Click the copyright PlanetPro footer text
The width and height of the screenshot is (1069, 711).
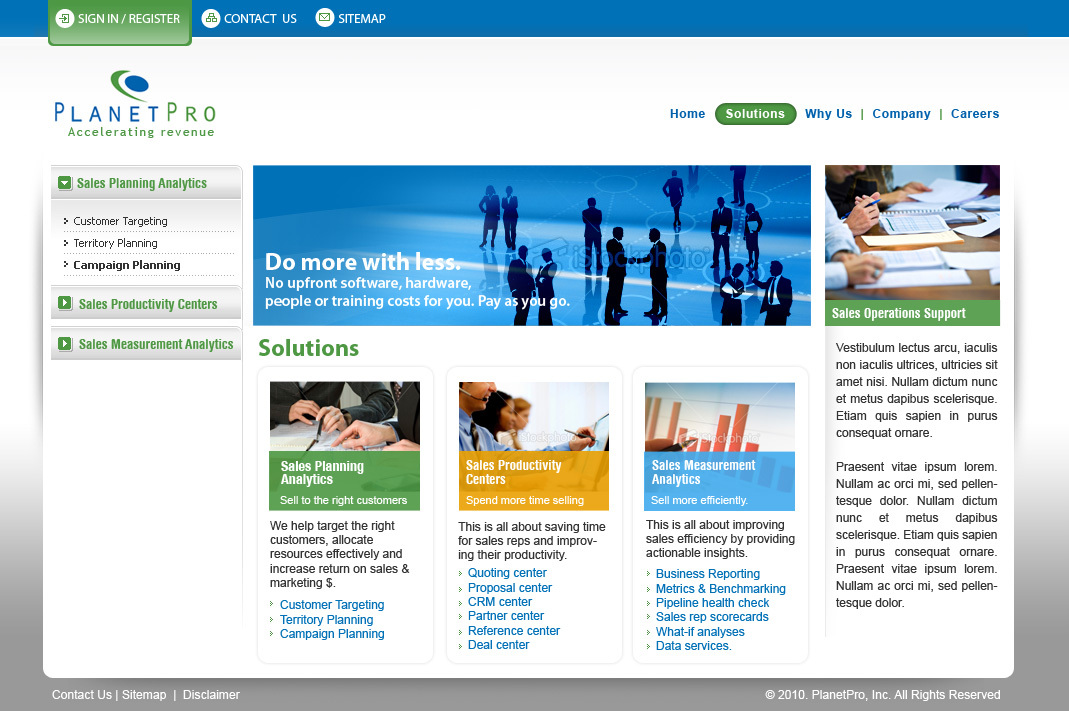[883, 695]
